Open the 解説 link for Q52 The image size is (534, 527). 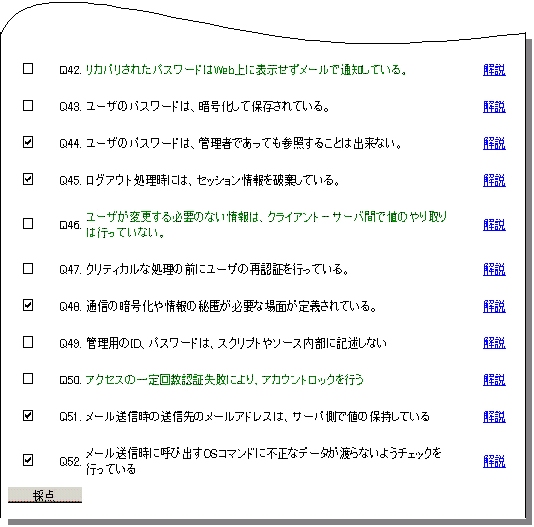[x=494, y=462]
